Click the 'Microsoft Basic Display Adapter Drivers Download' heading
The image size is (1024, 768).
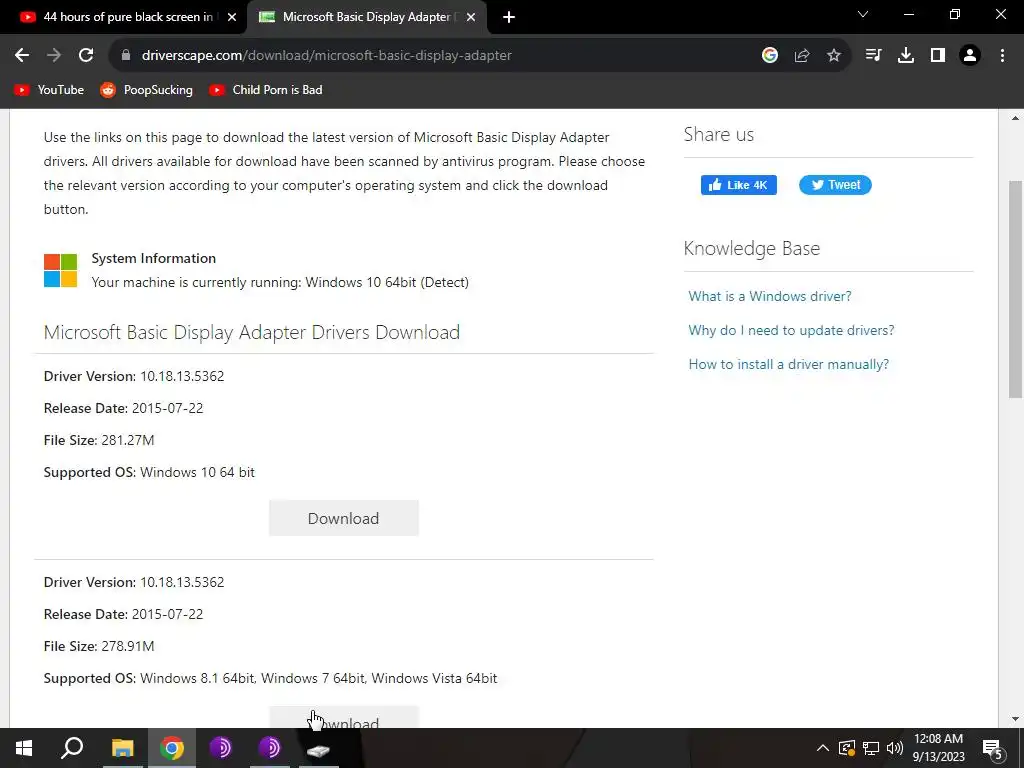coord(251,332)
